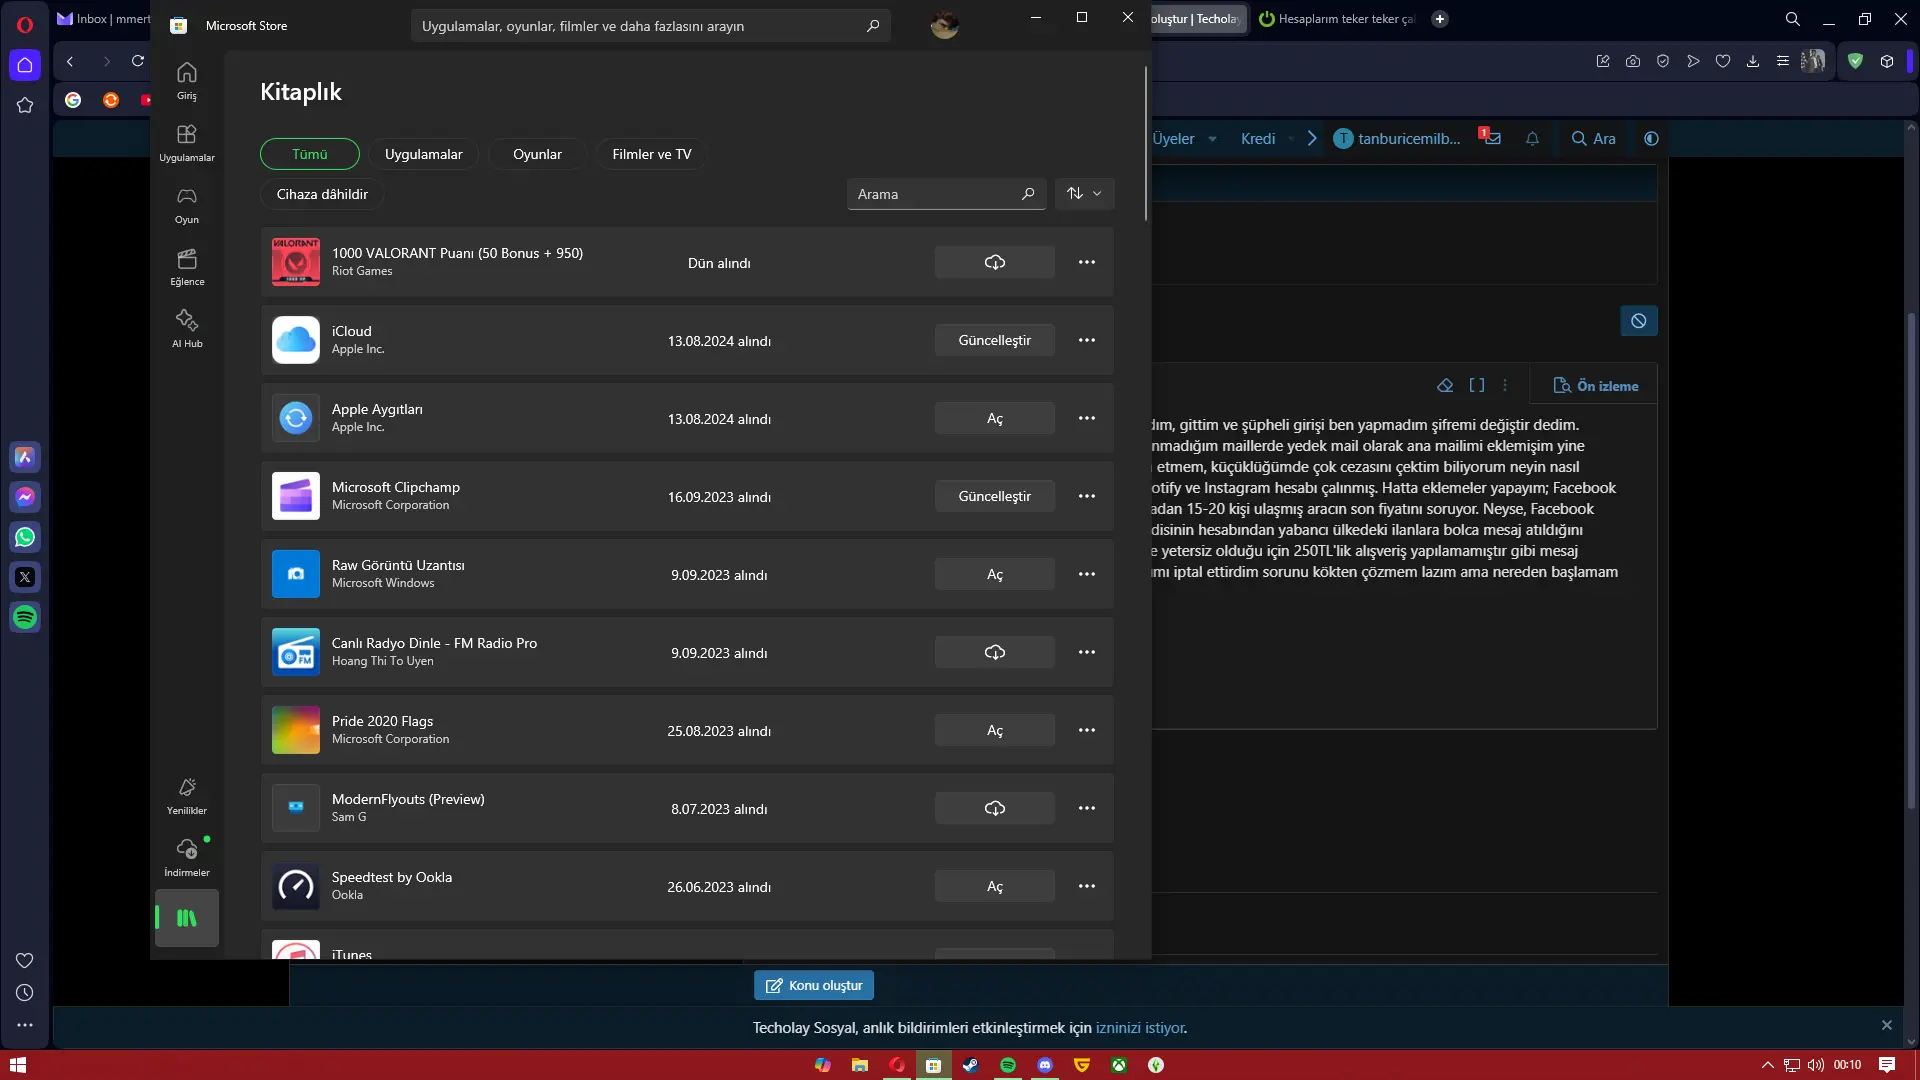1920x1080 pixels.
Task: Focus the Store top search box
Action: [650, 26]
